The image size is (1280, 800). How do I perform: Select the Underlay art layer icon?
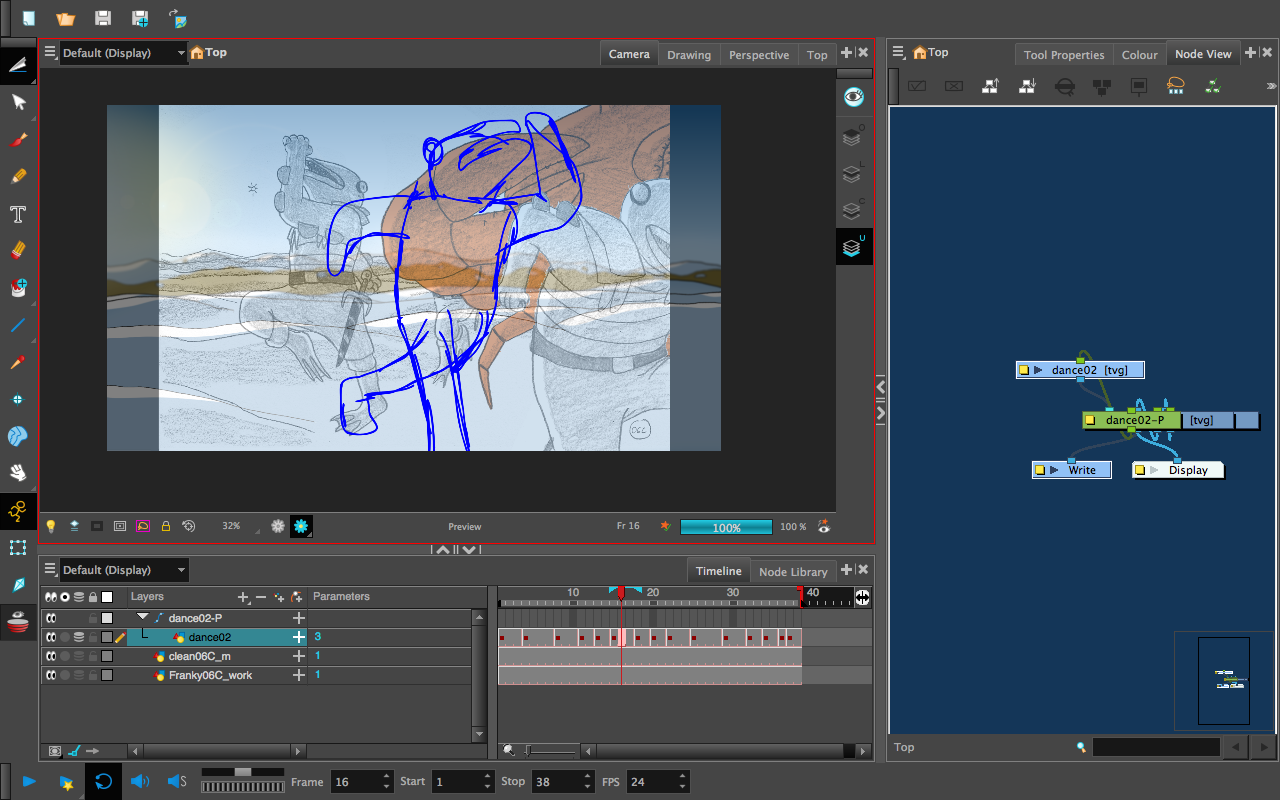point(852,246)
